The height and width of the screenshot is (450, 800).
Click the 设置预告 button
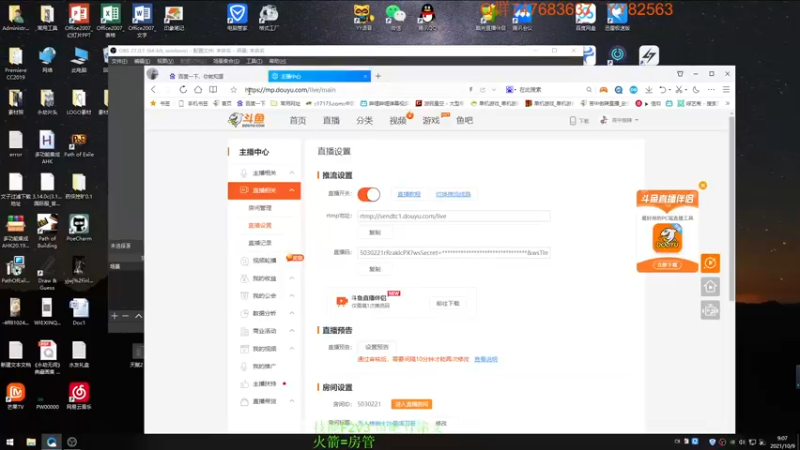[377, 347]
